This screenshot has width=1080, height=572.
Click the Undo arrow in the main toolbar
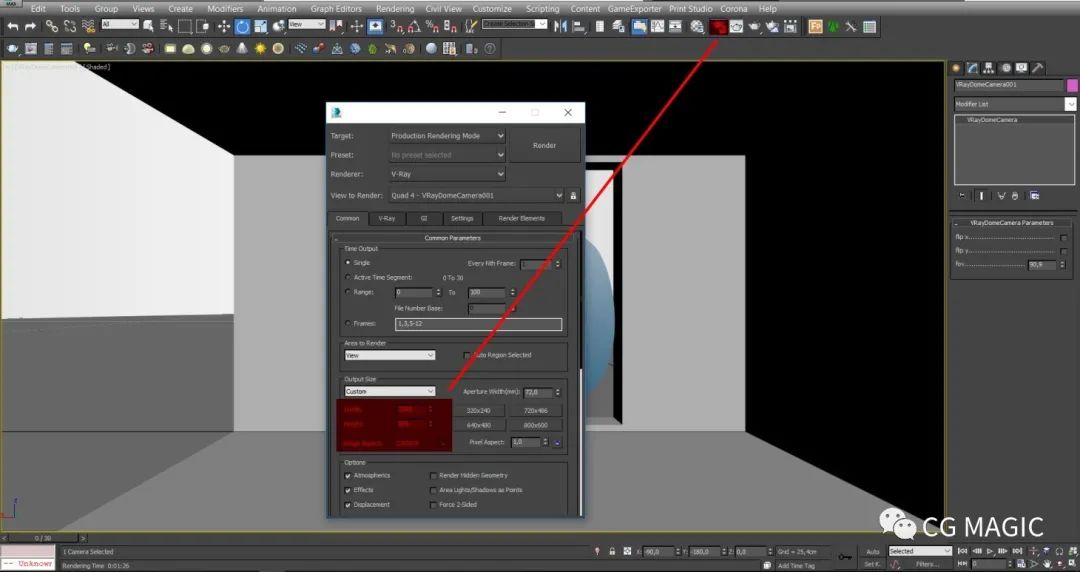[12, 25]
